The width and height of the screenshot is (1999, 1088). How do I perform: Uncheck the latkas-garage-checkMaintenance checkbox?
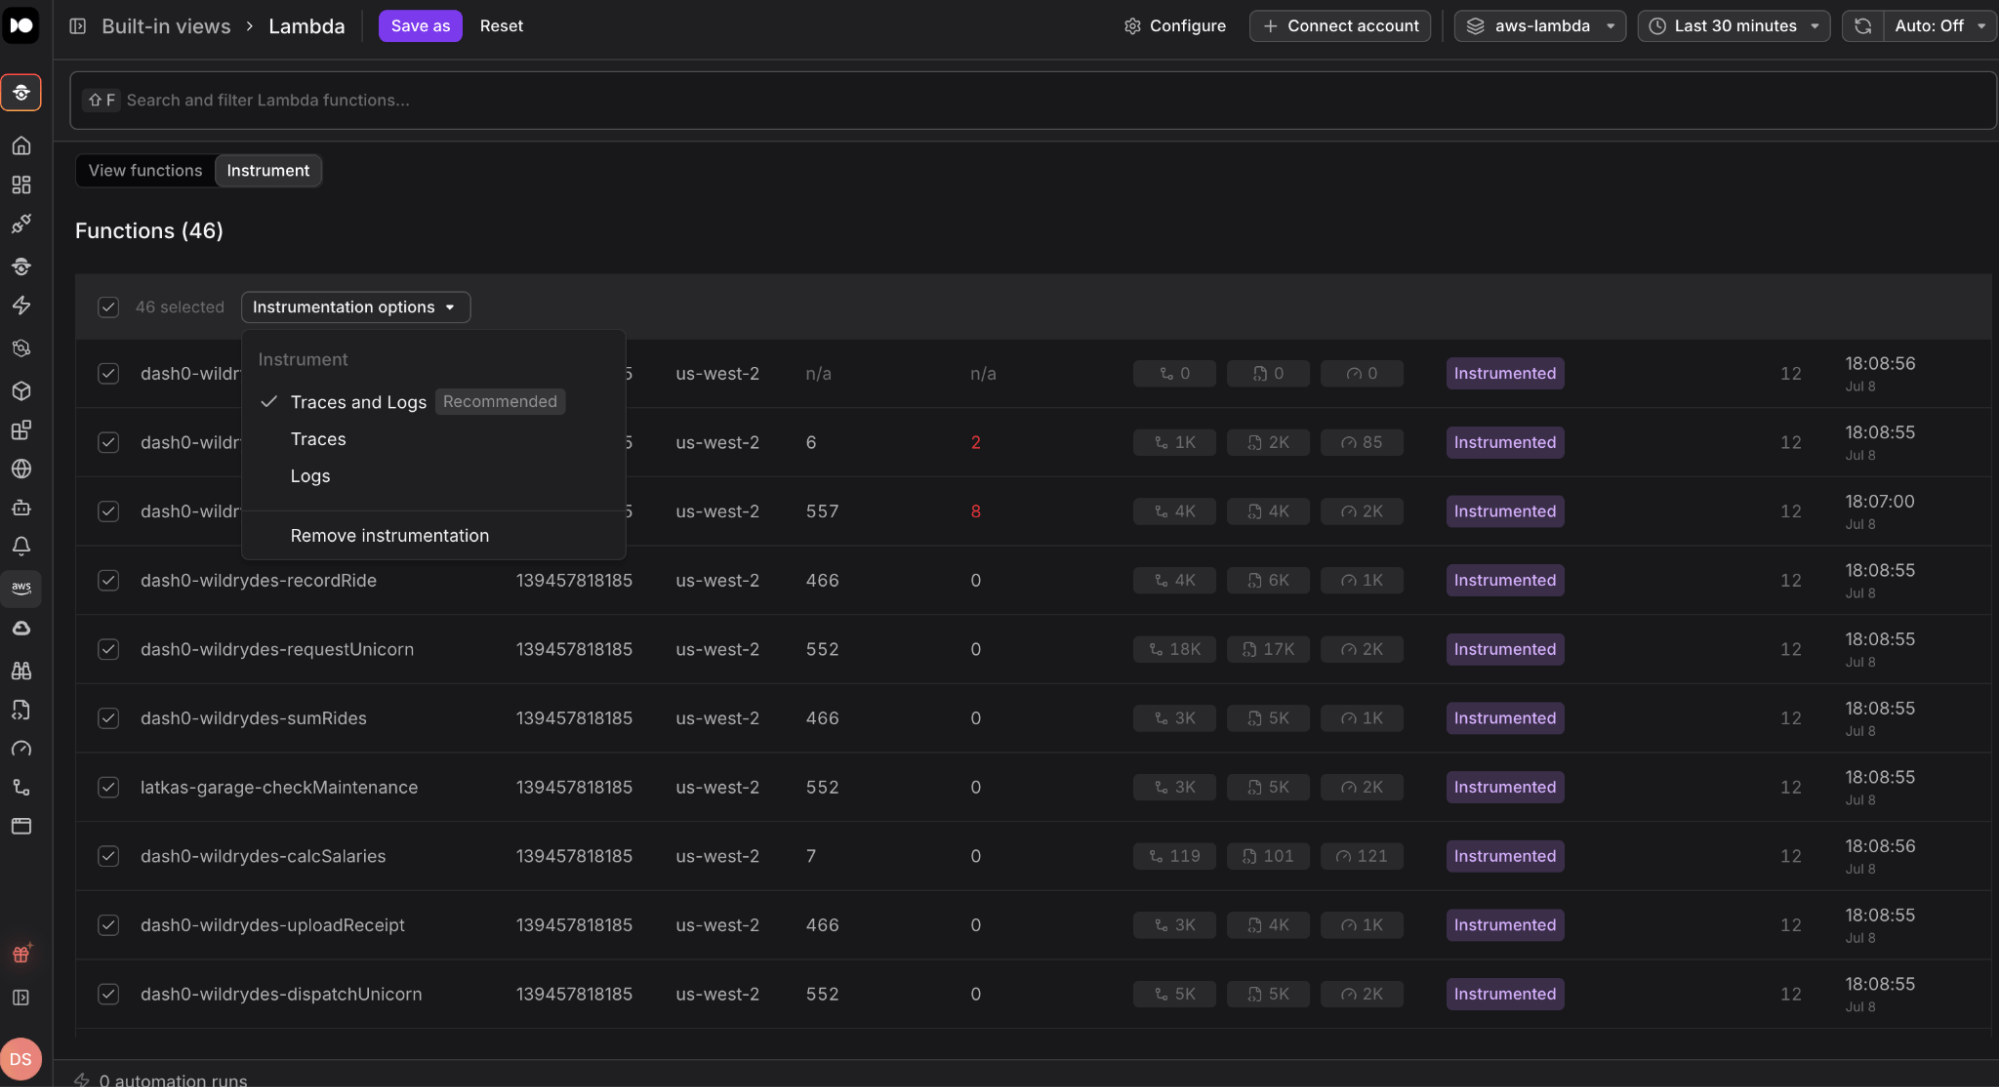108,787
